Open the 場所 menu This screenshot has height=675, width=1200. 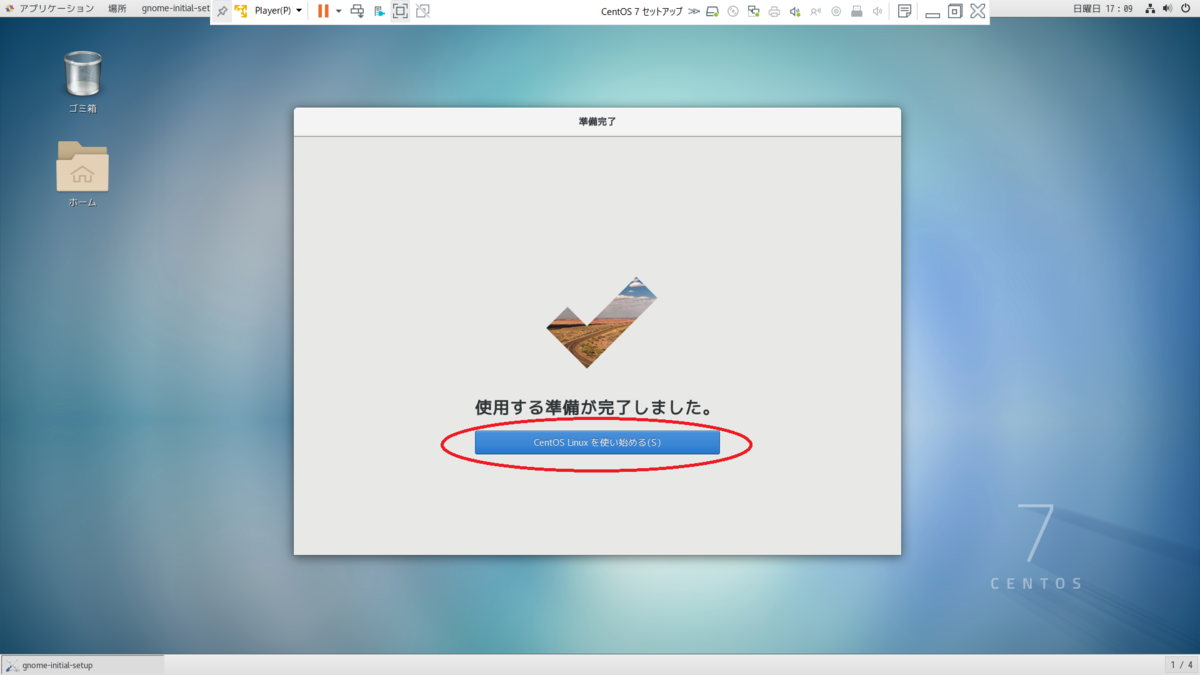pyautogui.click(x=117, y=8)
